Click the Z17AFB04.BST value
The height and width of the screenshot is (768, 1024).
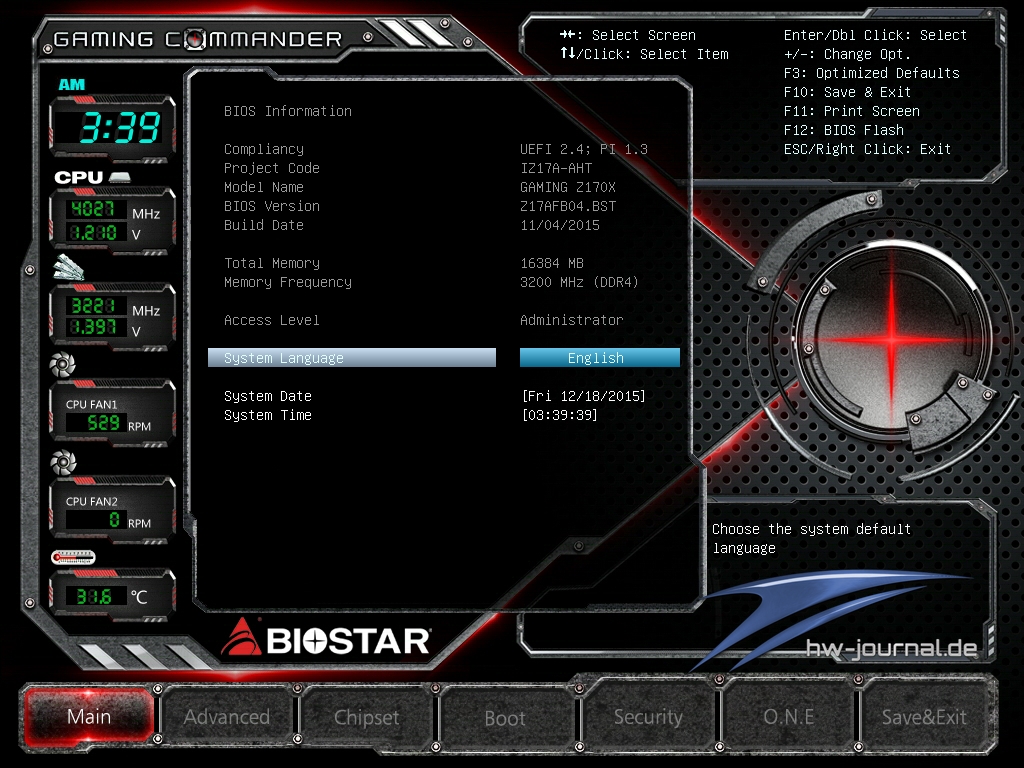click(568, 206)
